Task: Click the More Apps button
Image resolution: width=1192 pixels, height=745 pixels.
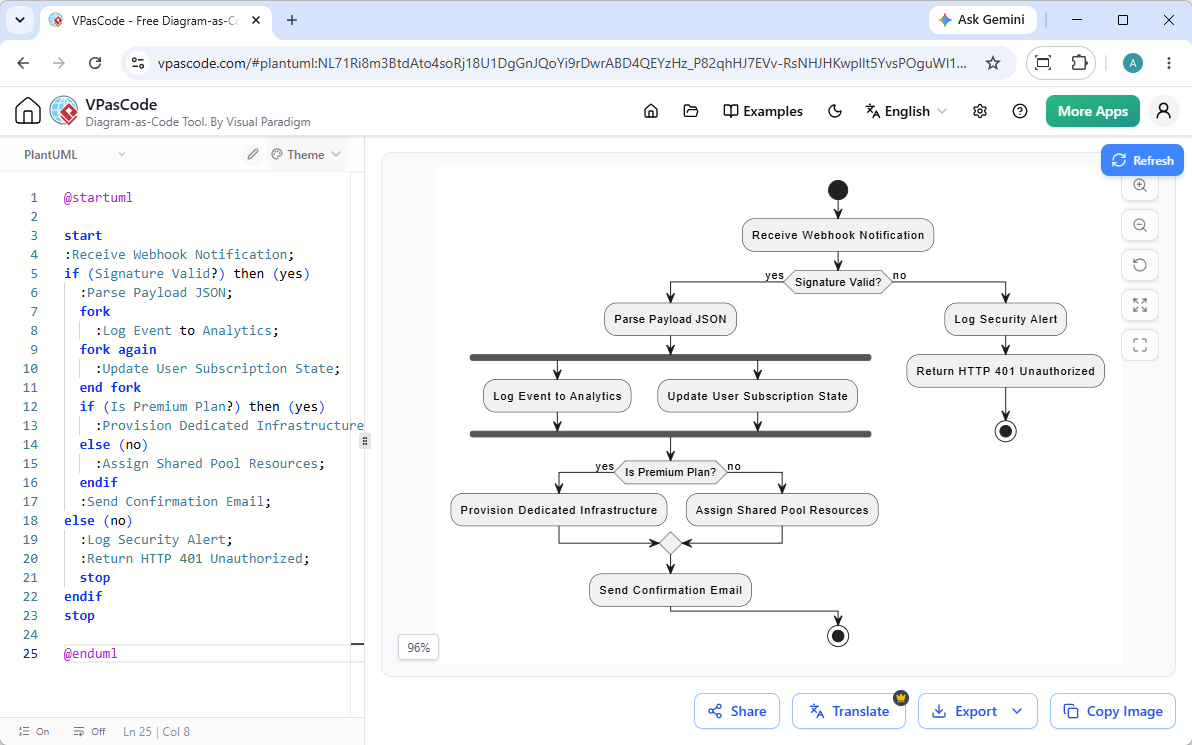Action: (1092, 111)
